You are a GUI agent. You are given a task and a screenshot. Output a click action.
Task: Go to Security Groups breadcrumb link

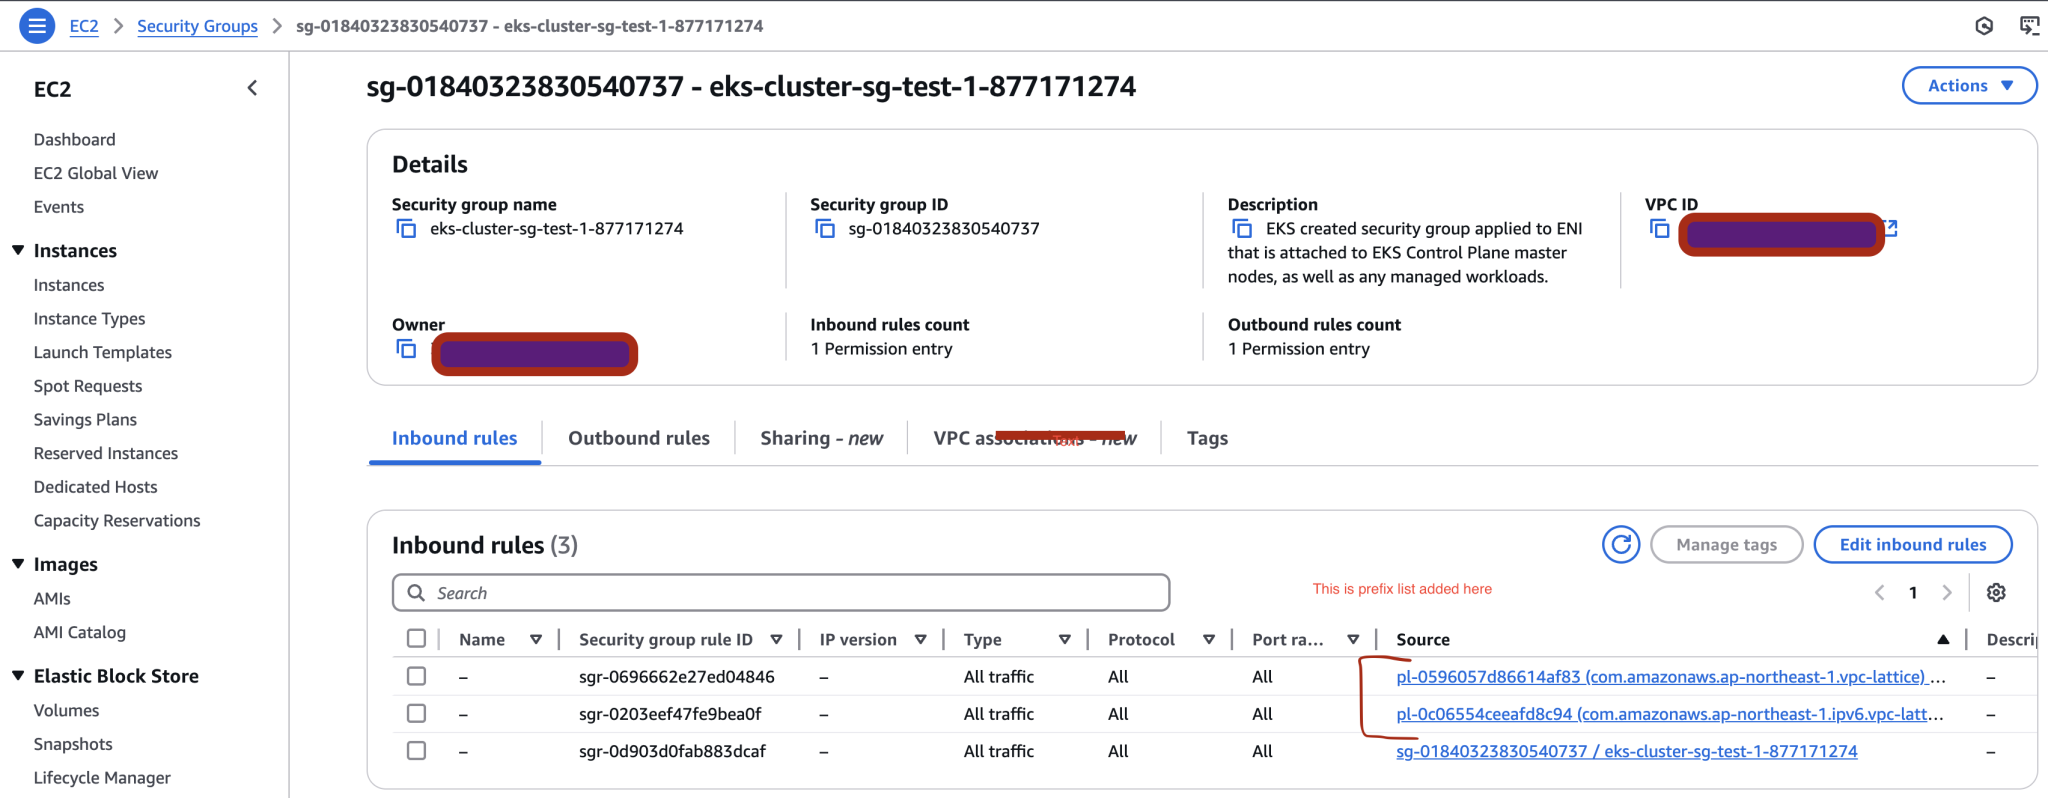click(x=197, y=26)
